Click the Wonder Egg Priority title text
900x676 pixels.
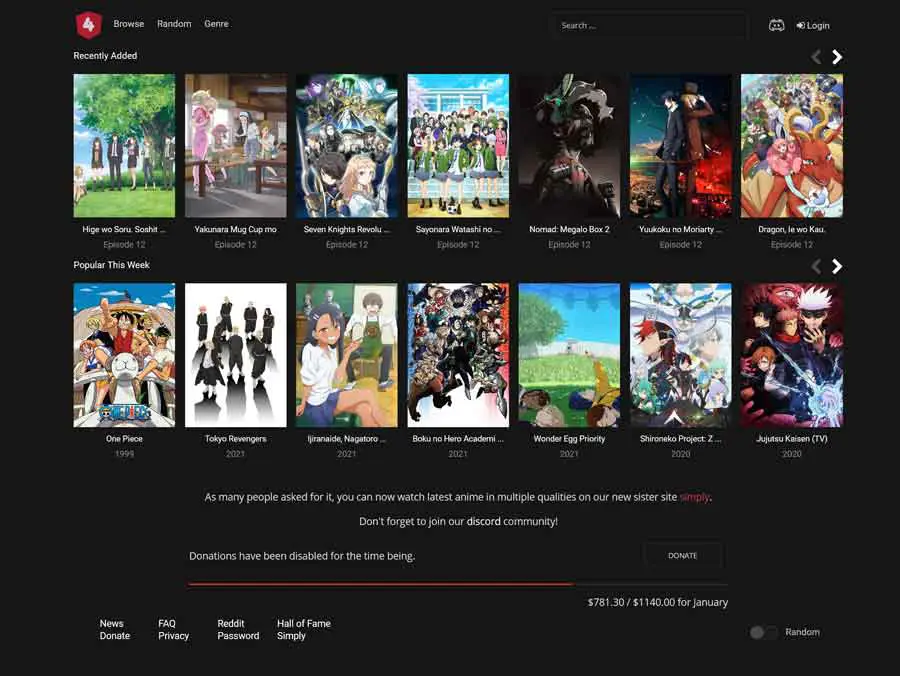pos(569,438)
